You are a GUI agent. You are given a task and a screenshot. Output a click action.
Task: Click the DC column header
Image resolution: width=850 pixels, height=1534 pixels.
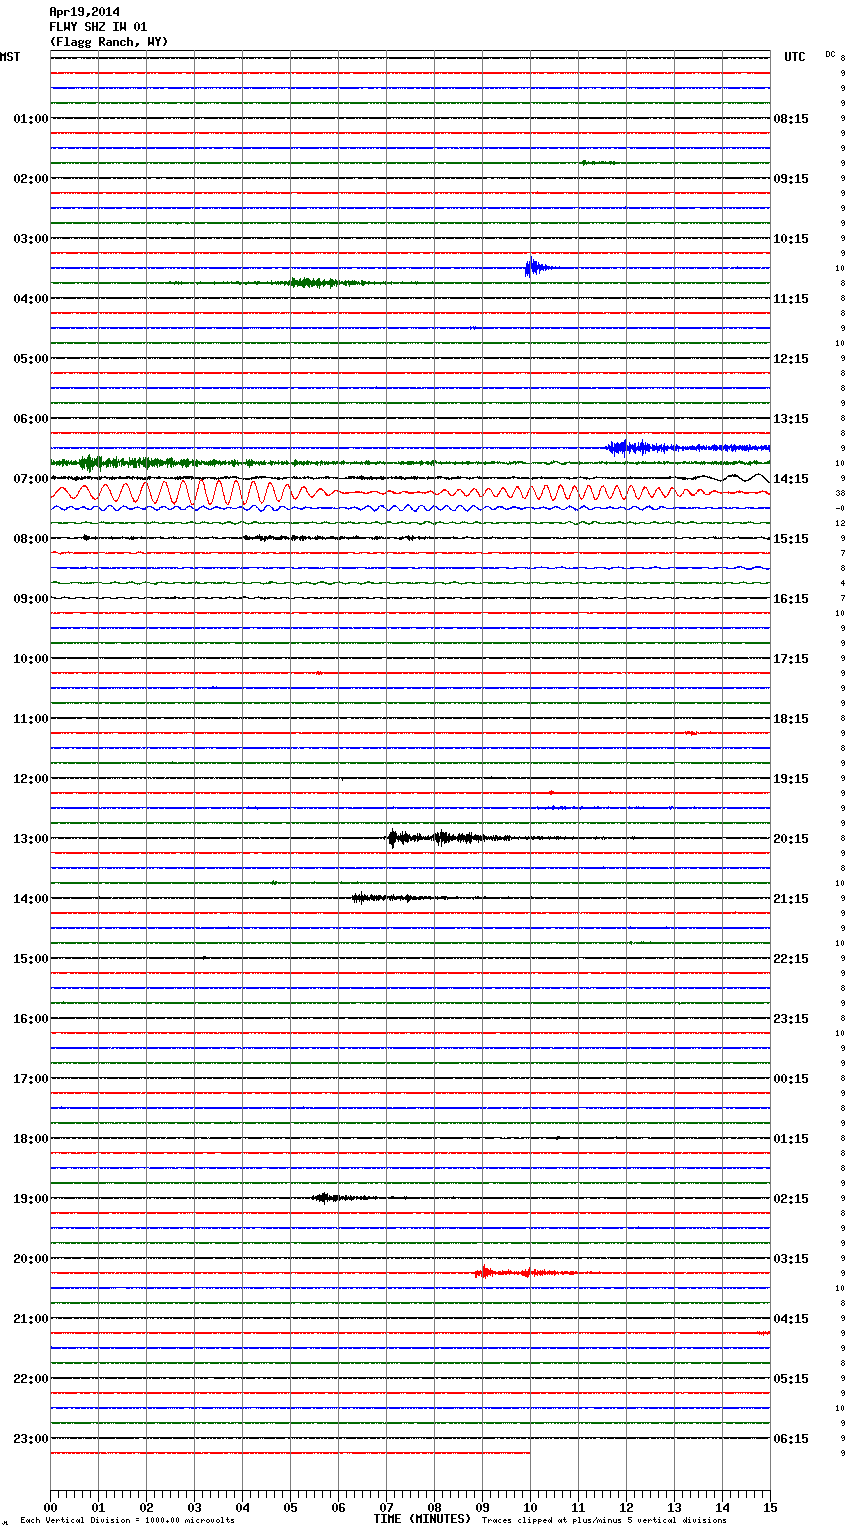(830, 54)
